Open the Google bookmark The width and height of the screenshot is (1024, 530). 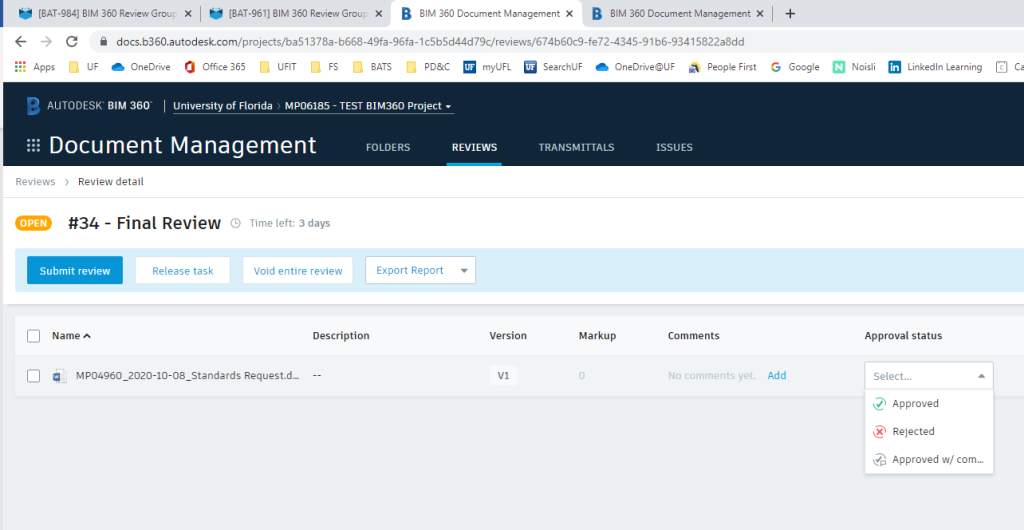(x=795, y=67)
